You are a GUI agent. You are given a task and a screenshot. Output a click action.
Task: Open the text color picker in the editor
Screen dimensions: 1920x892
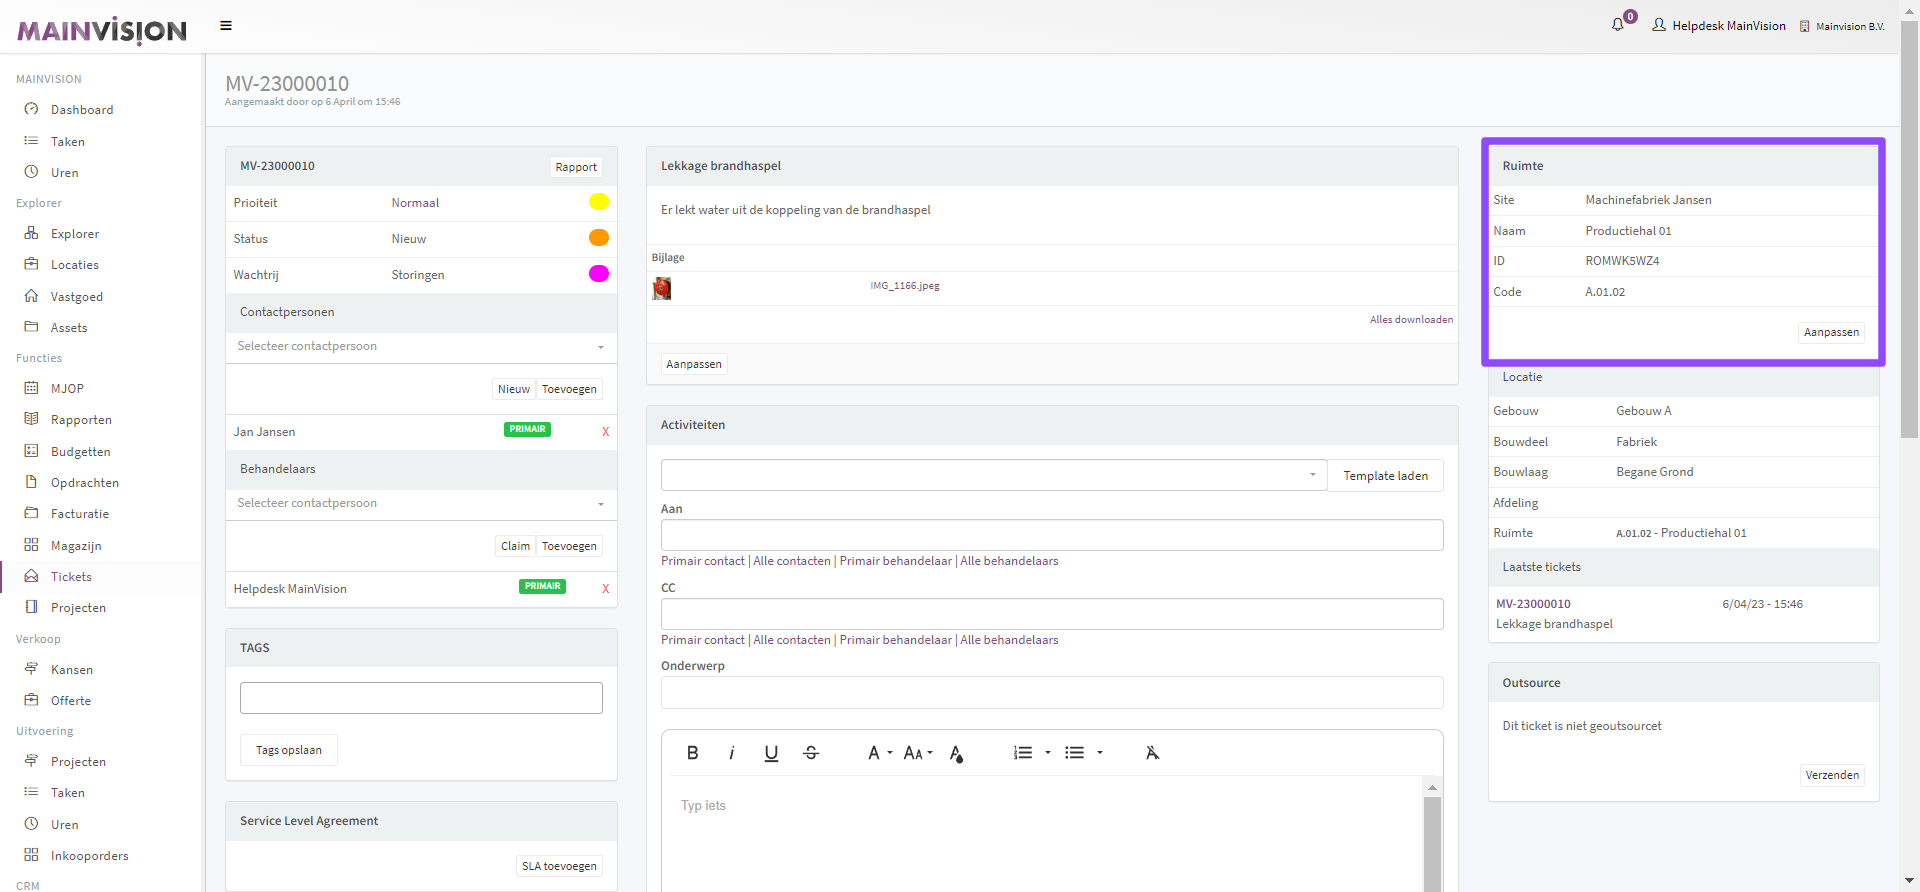[956, 753]
